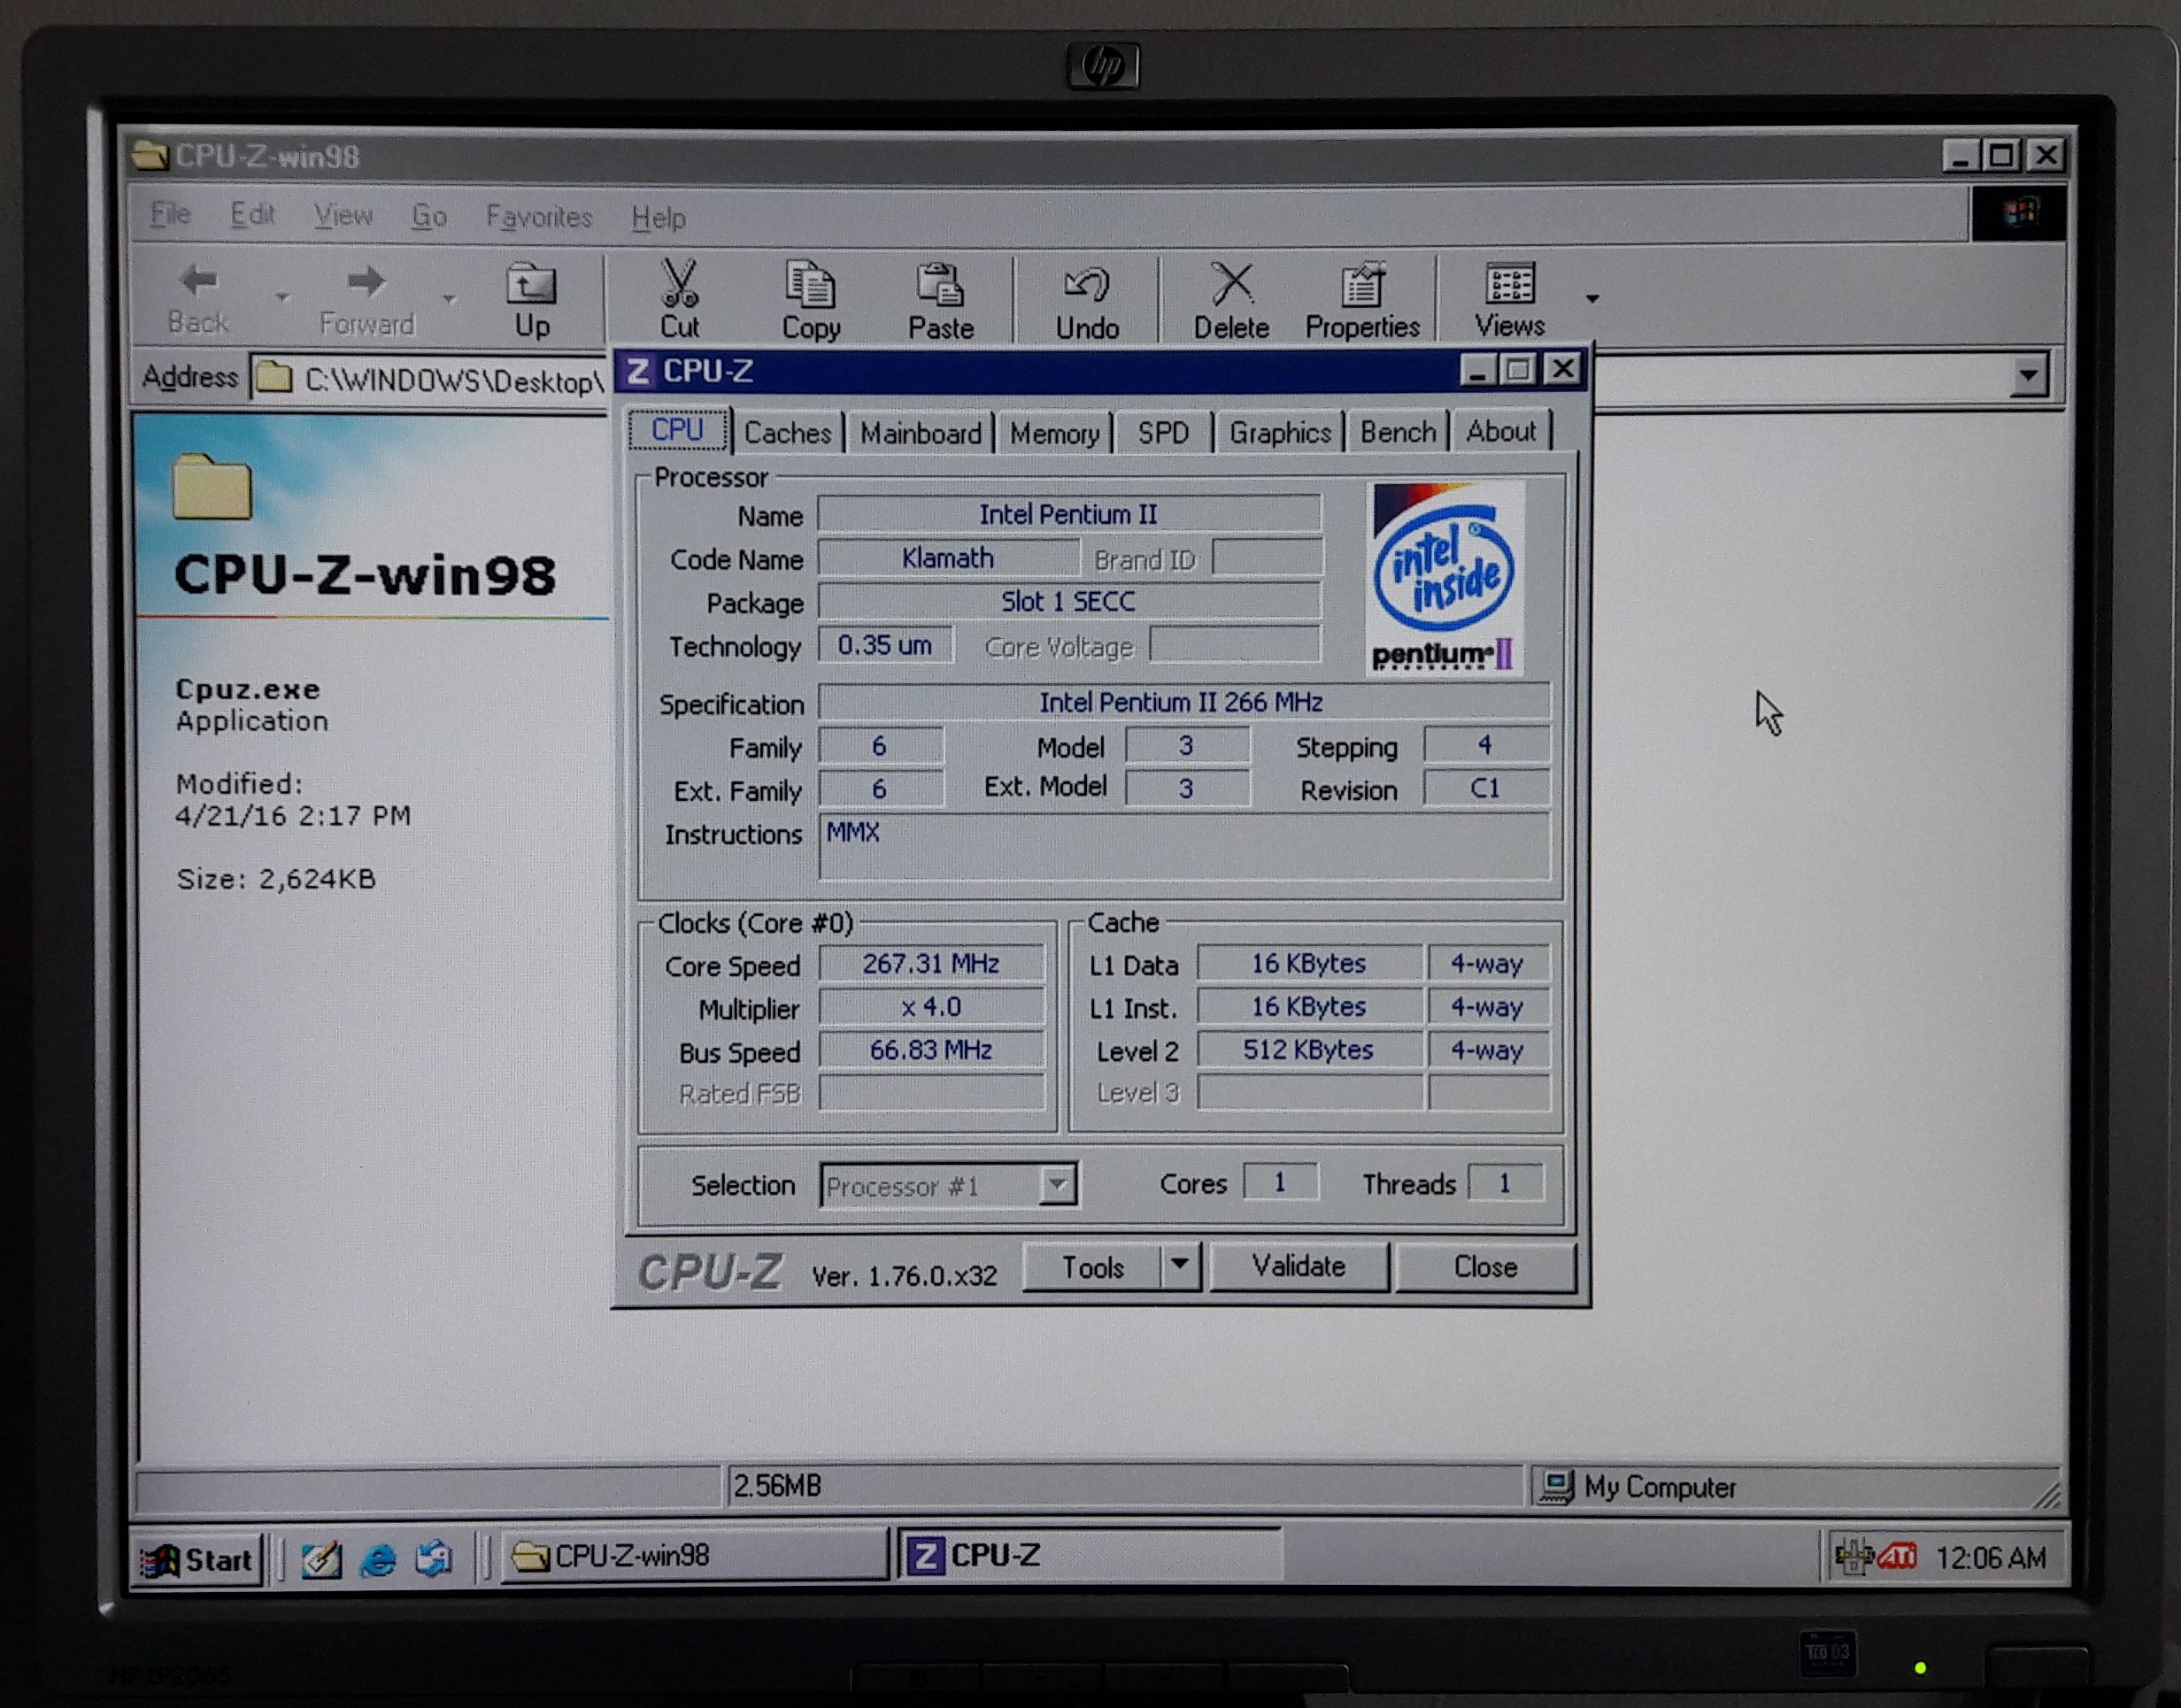
Task: Open the Favorites menu in Explorer
Action: click(x=539, y=217)
